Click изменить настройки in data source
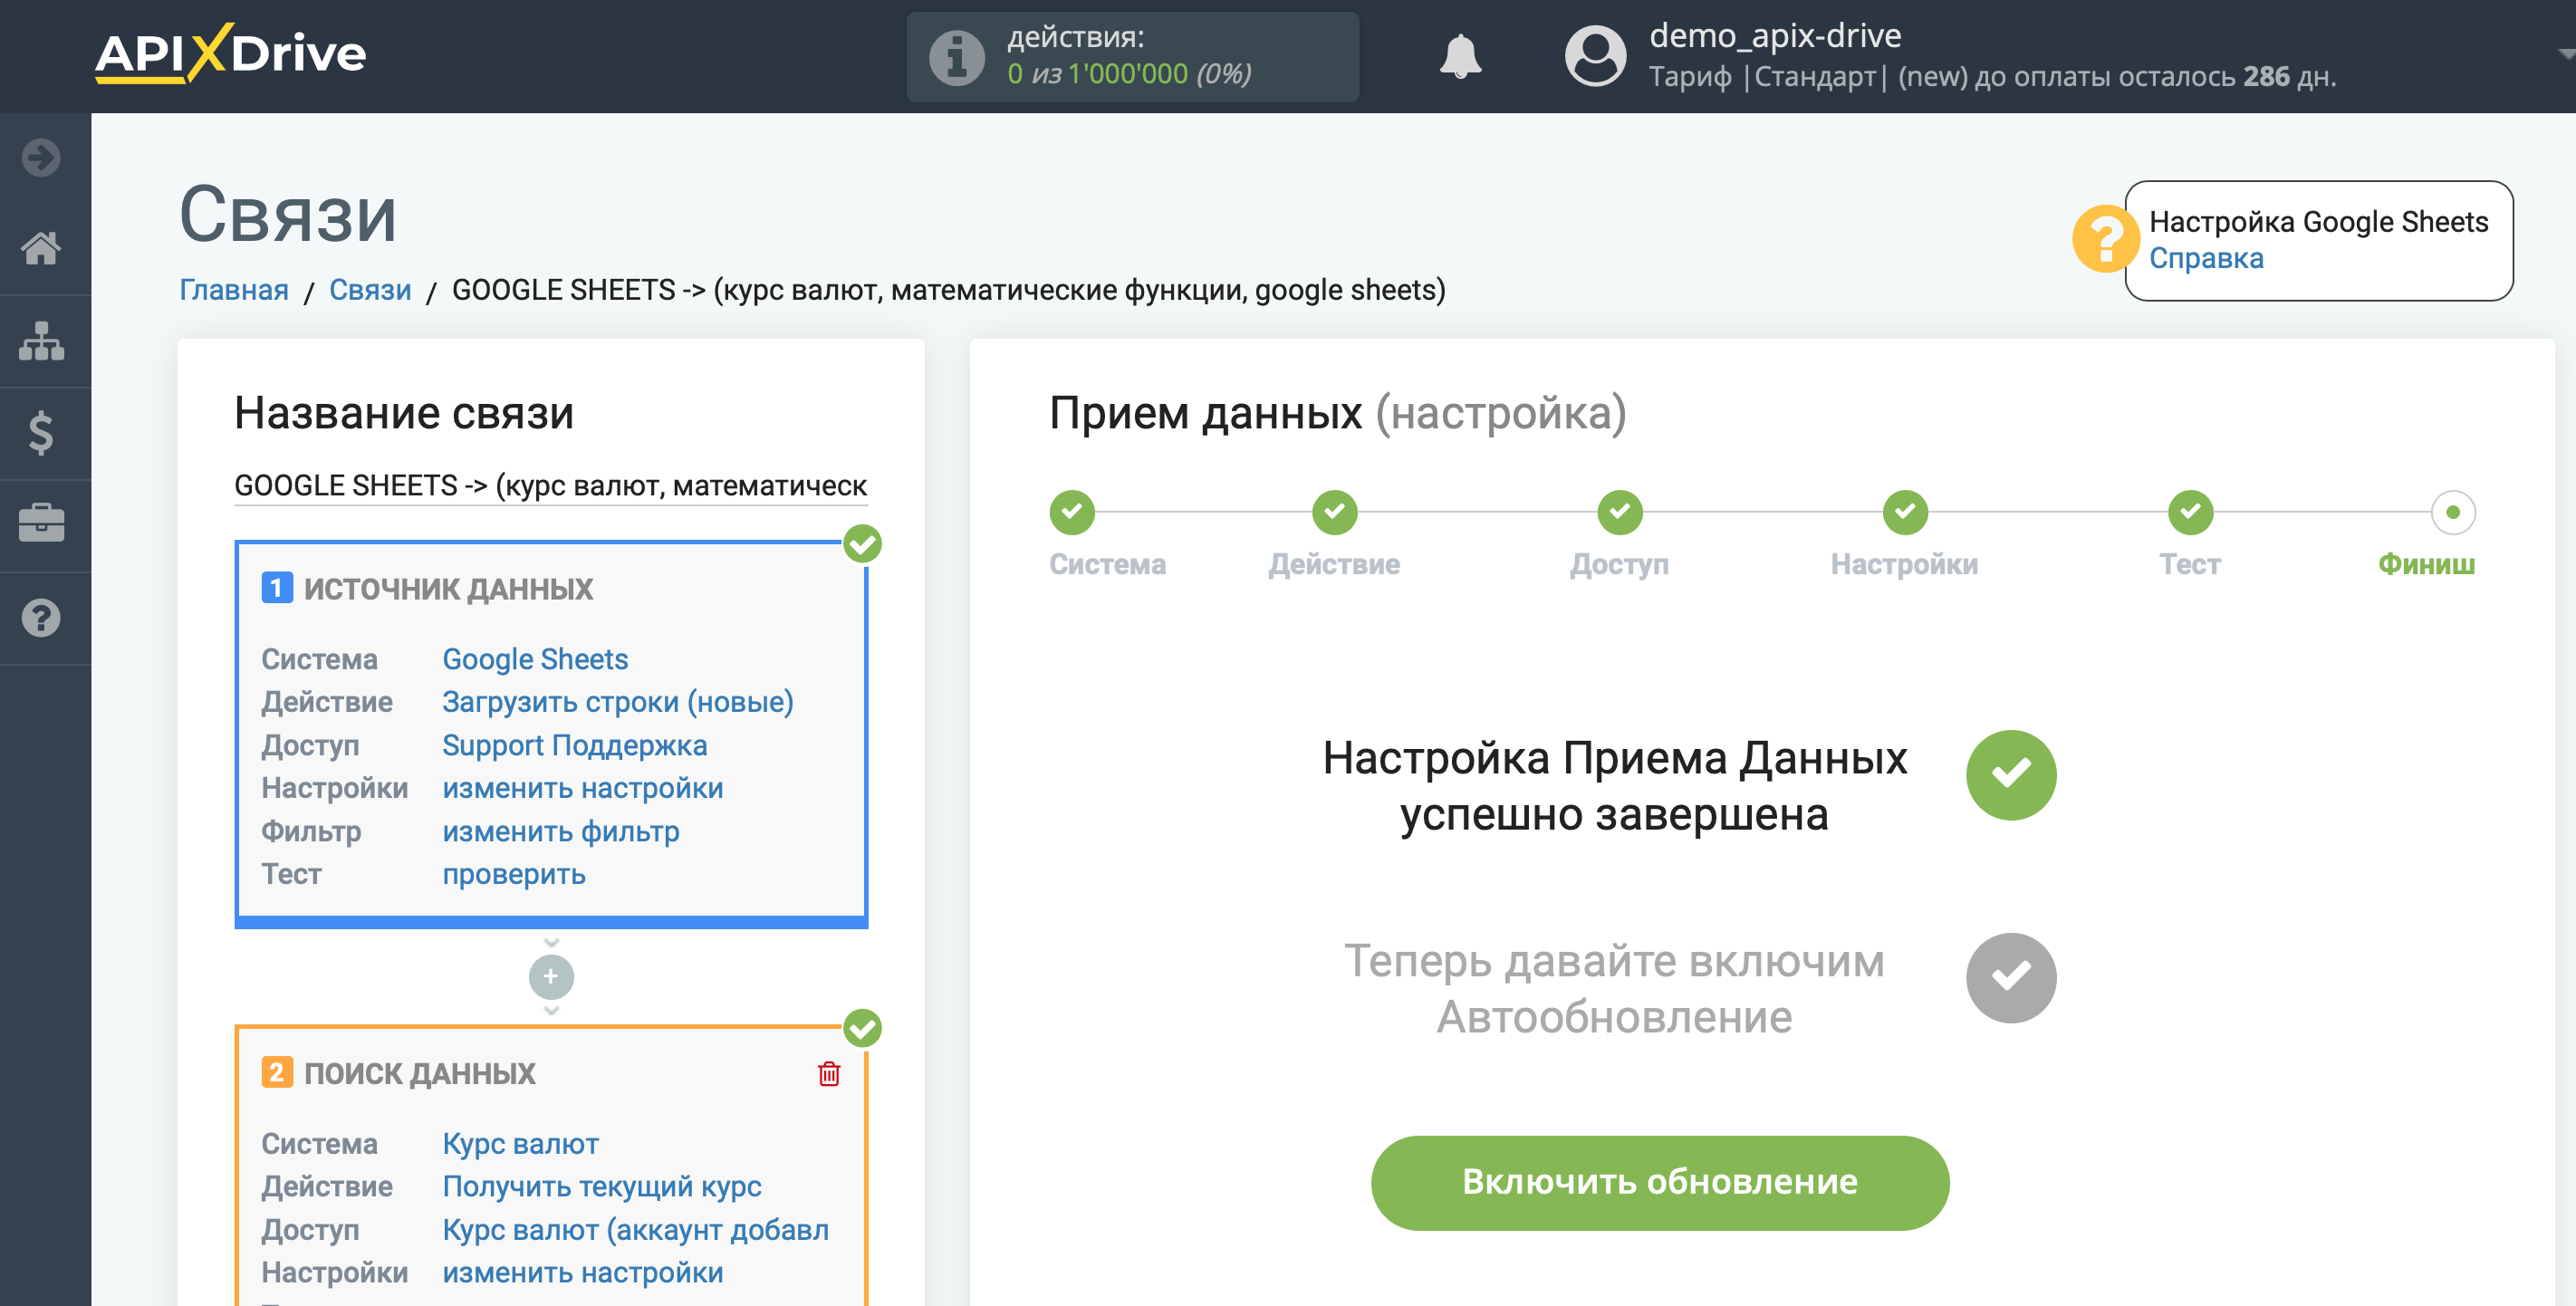The width and height of the screenshot is (2576, 1306). (x=582, y=788)
